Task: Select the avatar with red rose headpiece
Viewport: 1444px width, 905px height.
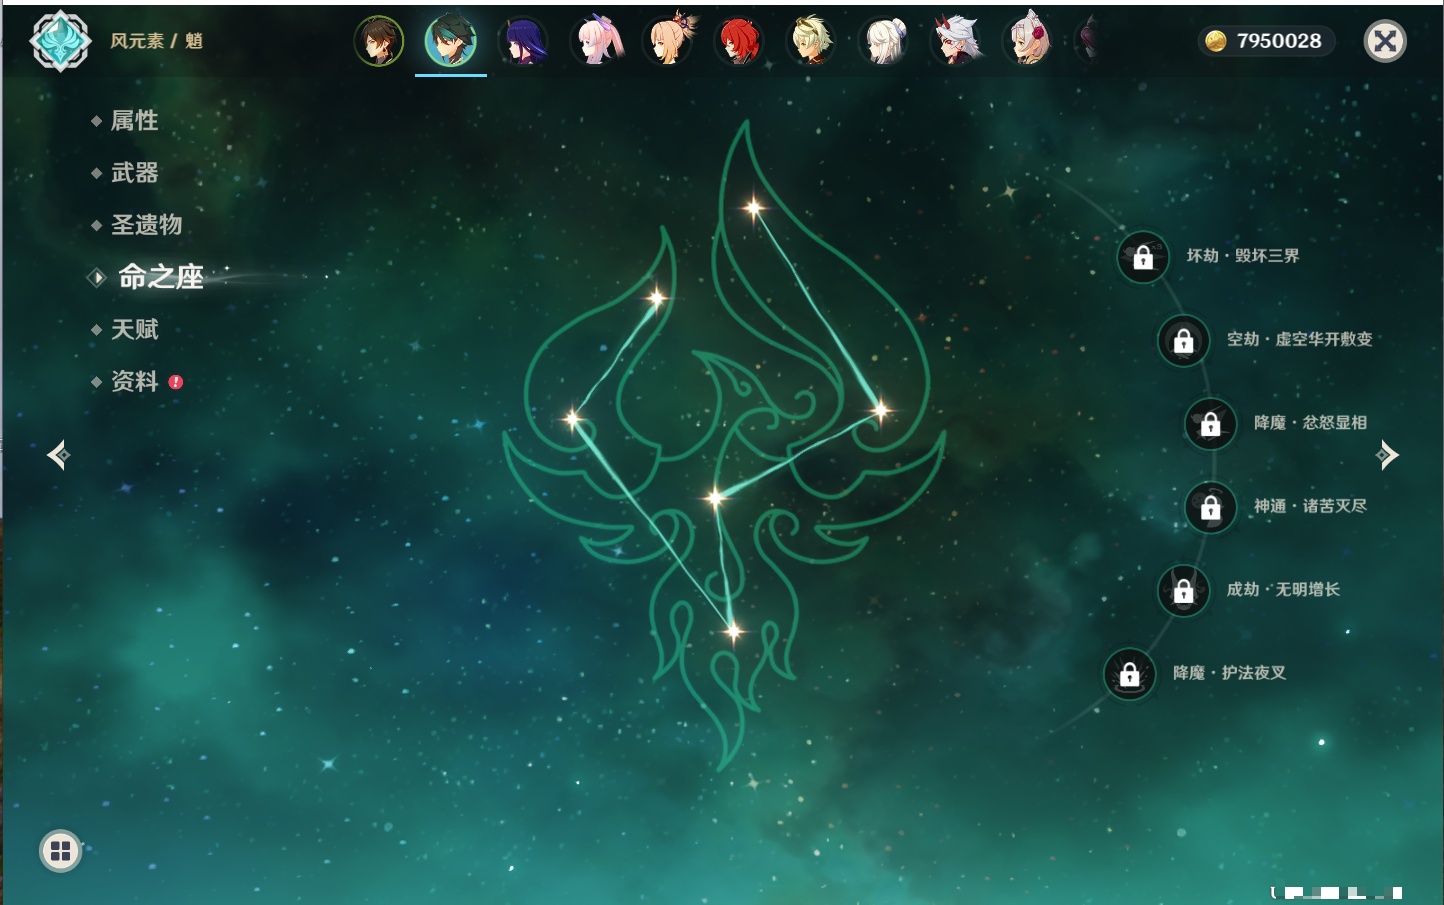Action: tap(1029, 41)
